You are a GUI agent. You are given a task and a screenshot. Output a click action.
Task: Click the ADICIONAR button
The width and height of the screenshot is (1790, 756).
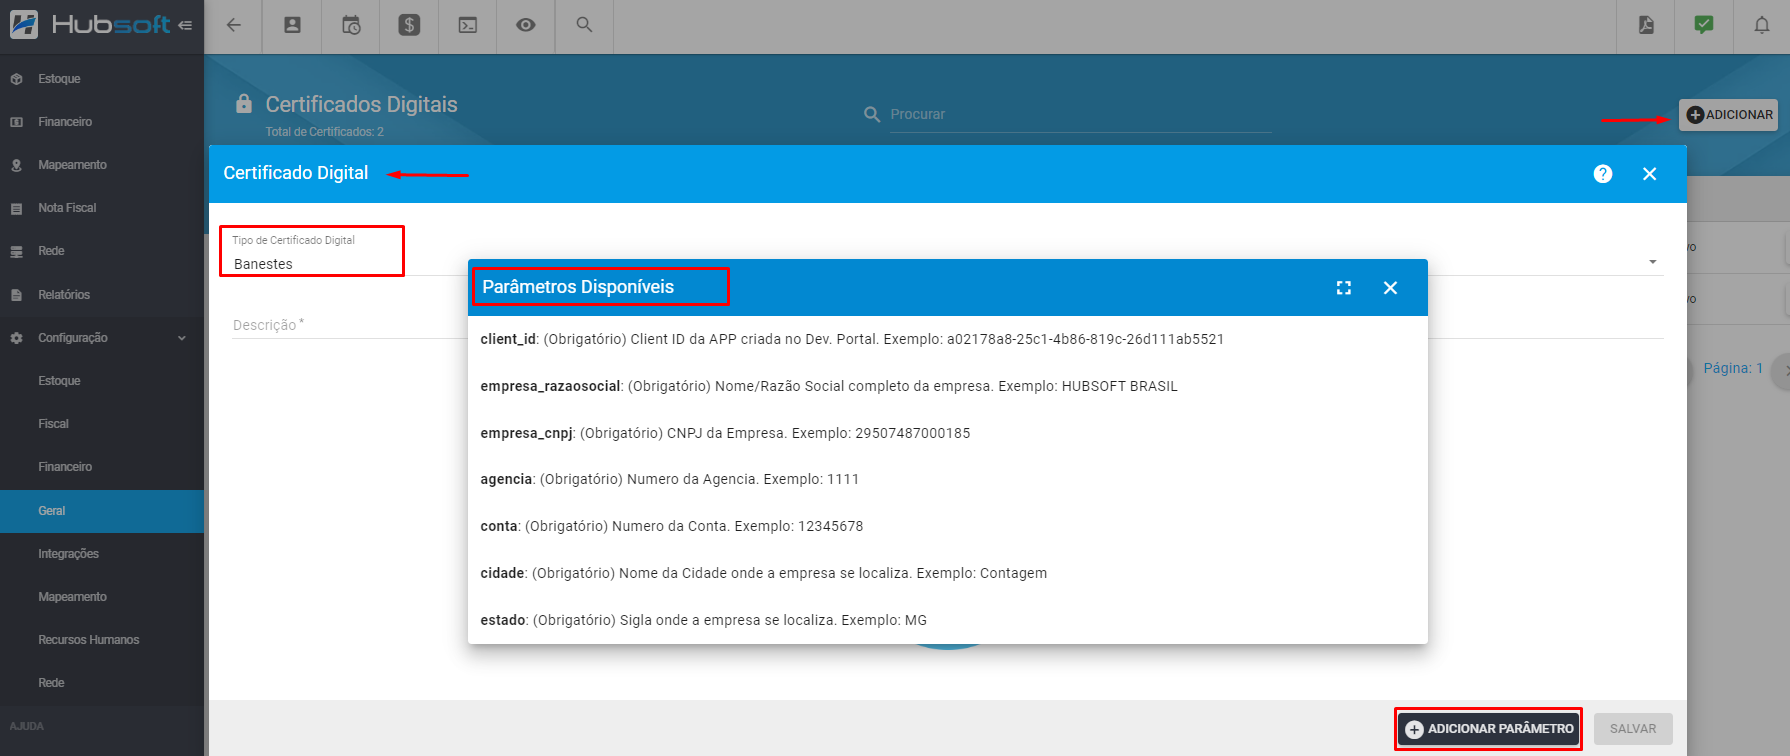pos(1729,115)
